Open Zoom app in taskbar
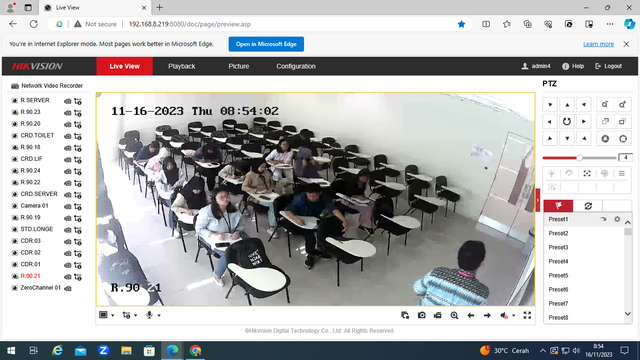This screenshot has width=640, height=360. click(103, 350)
